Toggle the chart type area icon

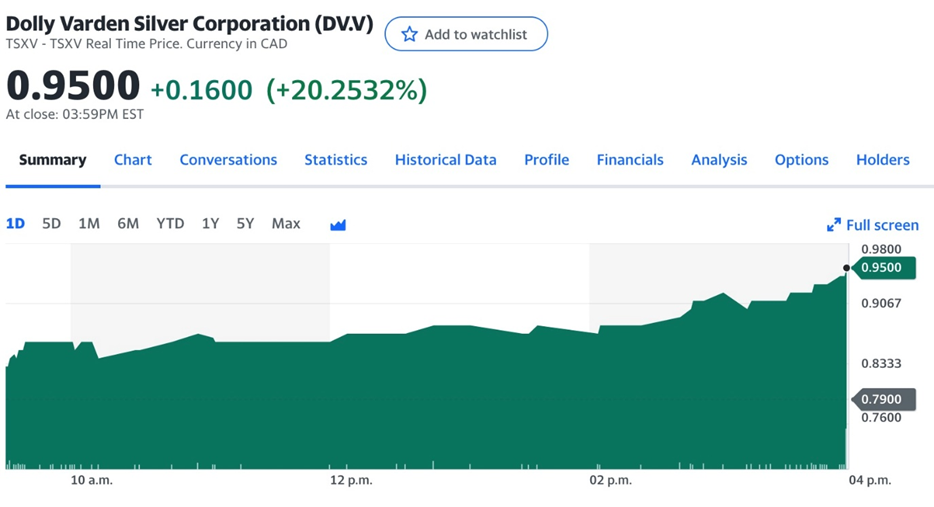[x=338, y=224]
